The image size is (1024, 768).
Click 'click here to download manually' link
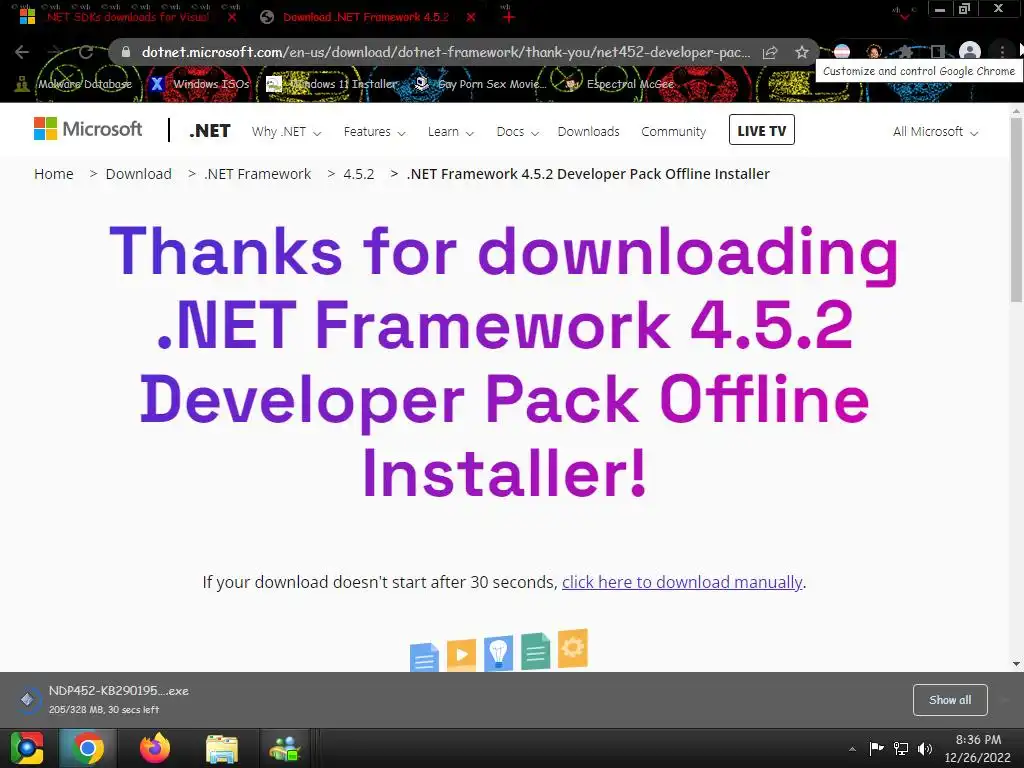pos(682,582)
